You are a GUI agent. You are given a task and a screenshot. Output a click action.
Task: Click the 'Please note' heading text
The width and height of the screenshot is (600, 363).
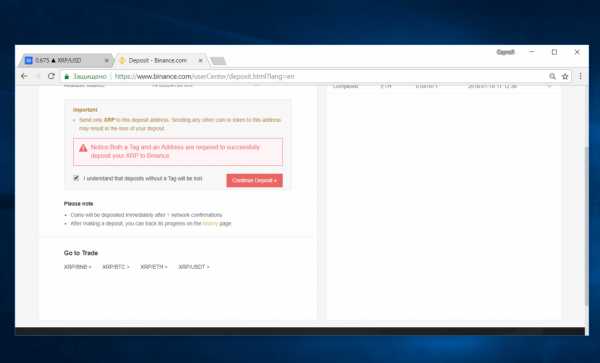[78, 203]
